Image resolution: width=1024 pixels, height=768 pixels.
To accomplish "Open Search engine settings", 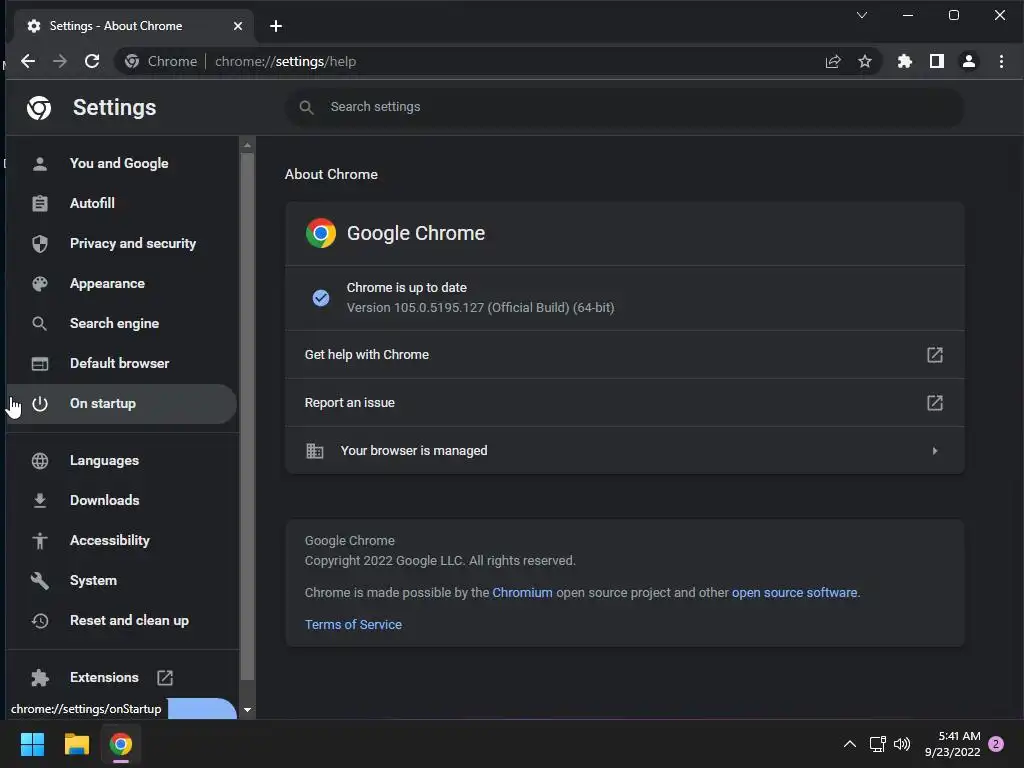I will 121,323.
